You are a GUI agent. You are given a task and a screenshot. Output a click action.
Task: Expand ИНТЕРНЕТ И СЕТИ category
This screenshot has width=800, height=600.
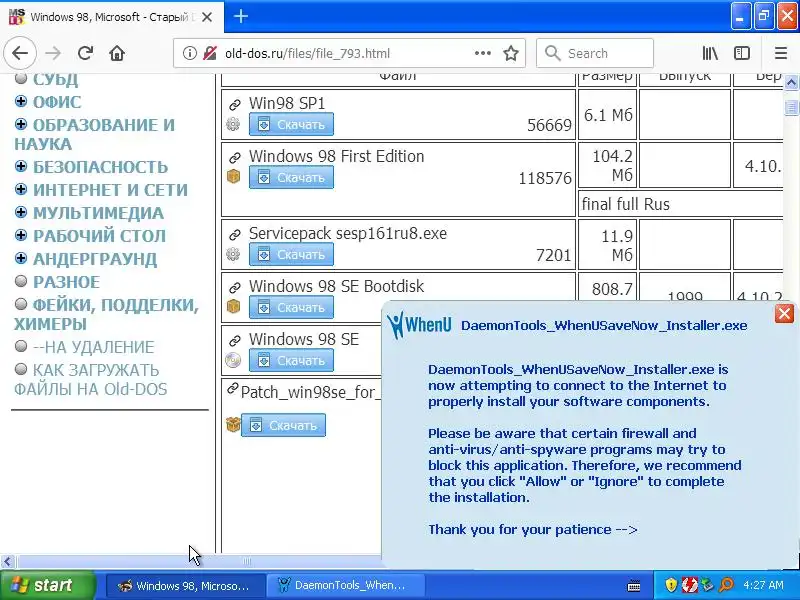pyautogui.click(x=21, y=189)
